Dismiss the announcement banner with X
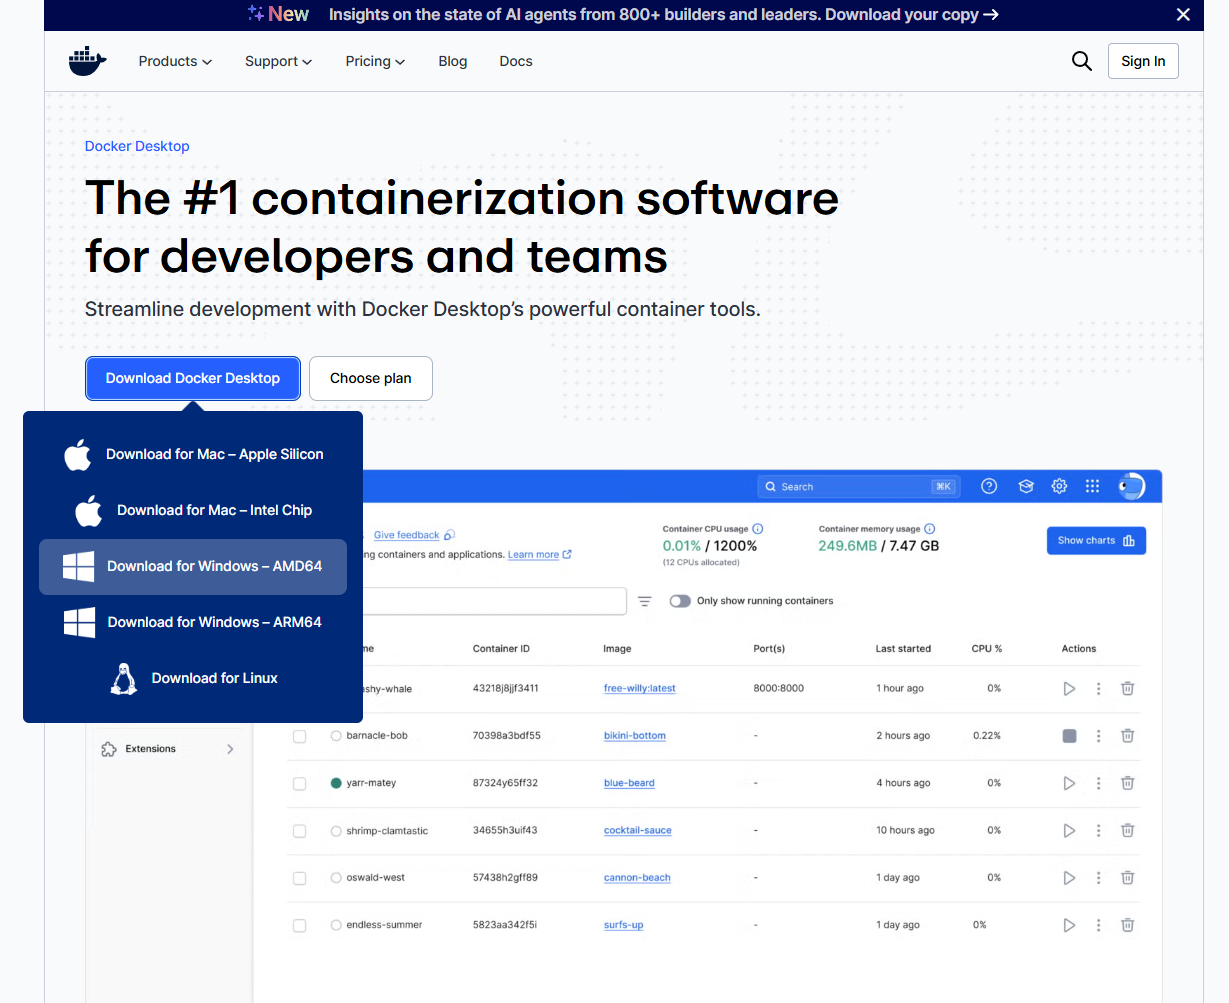This screenshot has width=1229, height=1003. click(1183, 15)
